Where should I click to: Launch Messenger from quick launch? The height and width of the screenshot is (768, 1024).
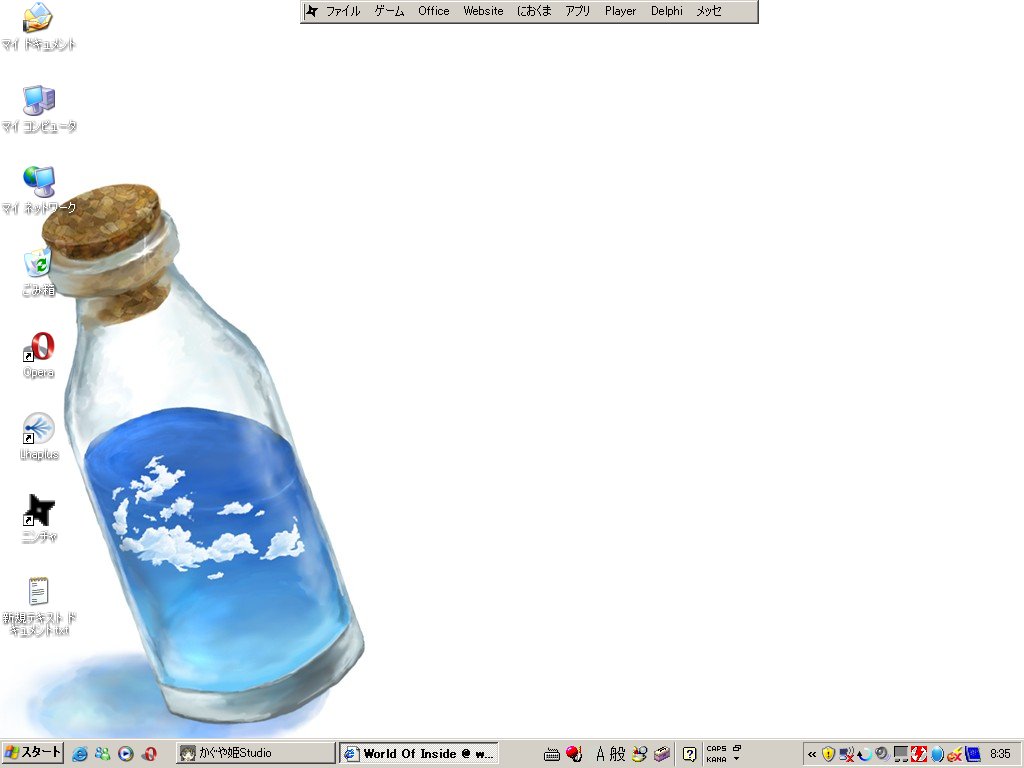(103, 754)
